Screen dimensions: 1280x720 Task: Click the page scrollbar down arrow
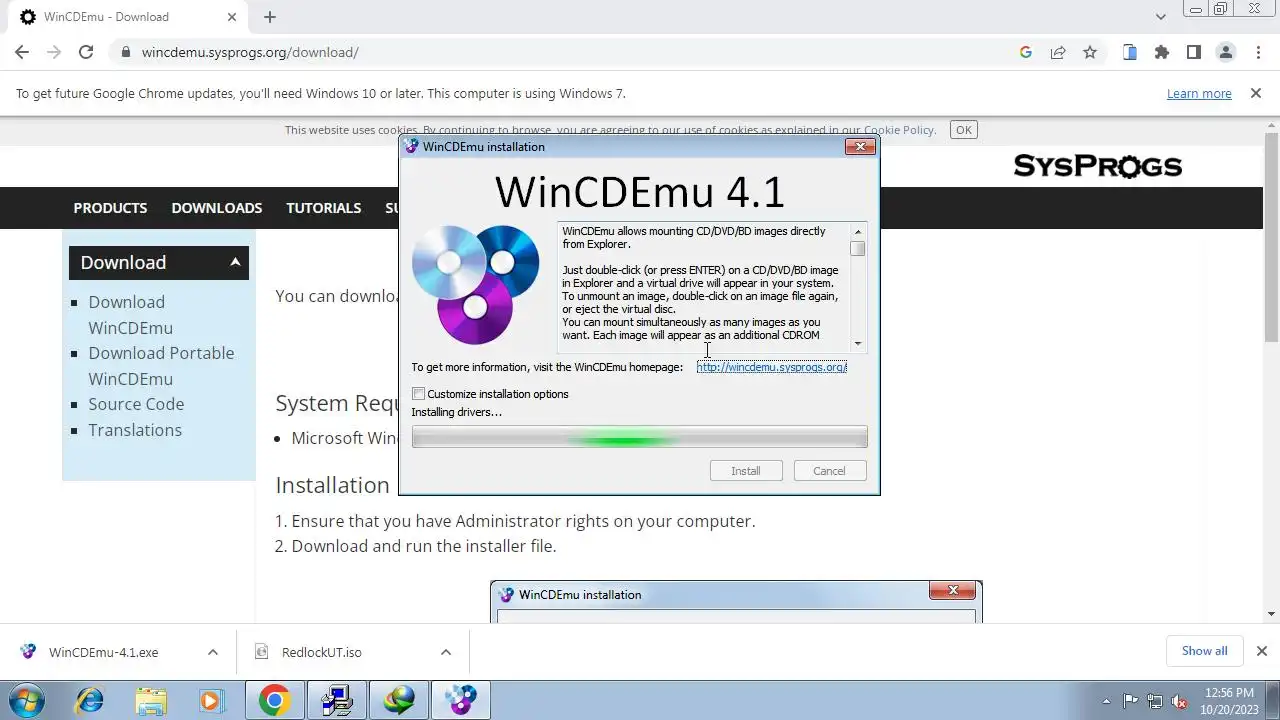pyautogui.click(x=1272, y=614)
